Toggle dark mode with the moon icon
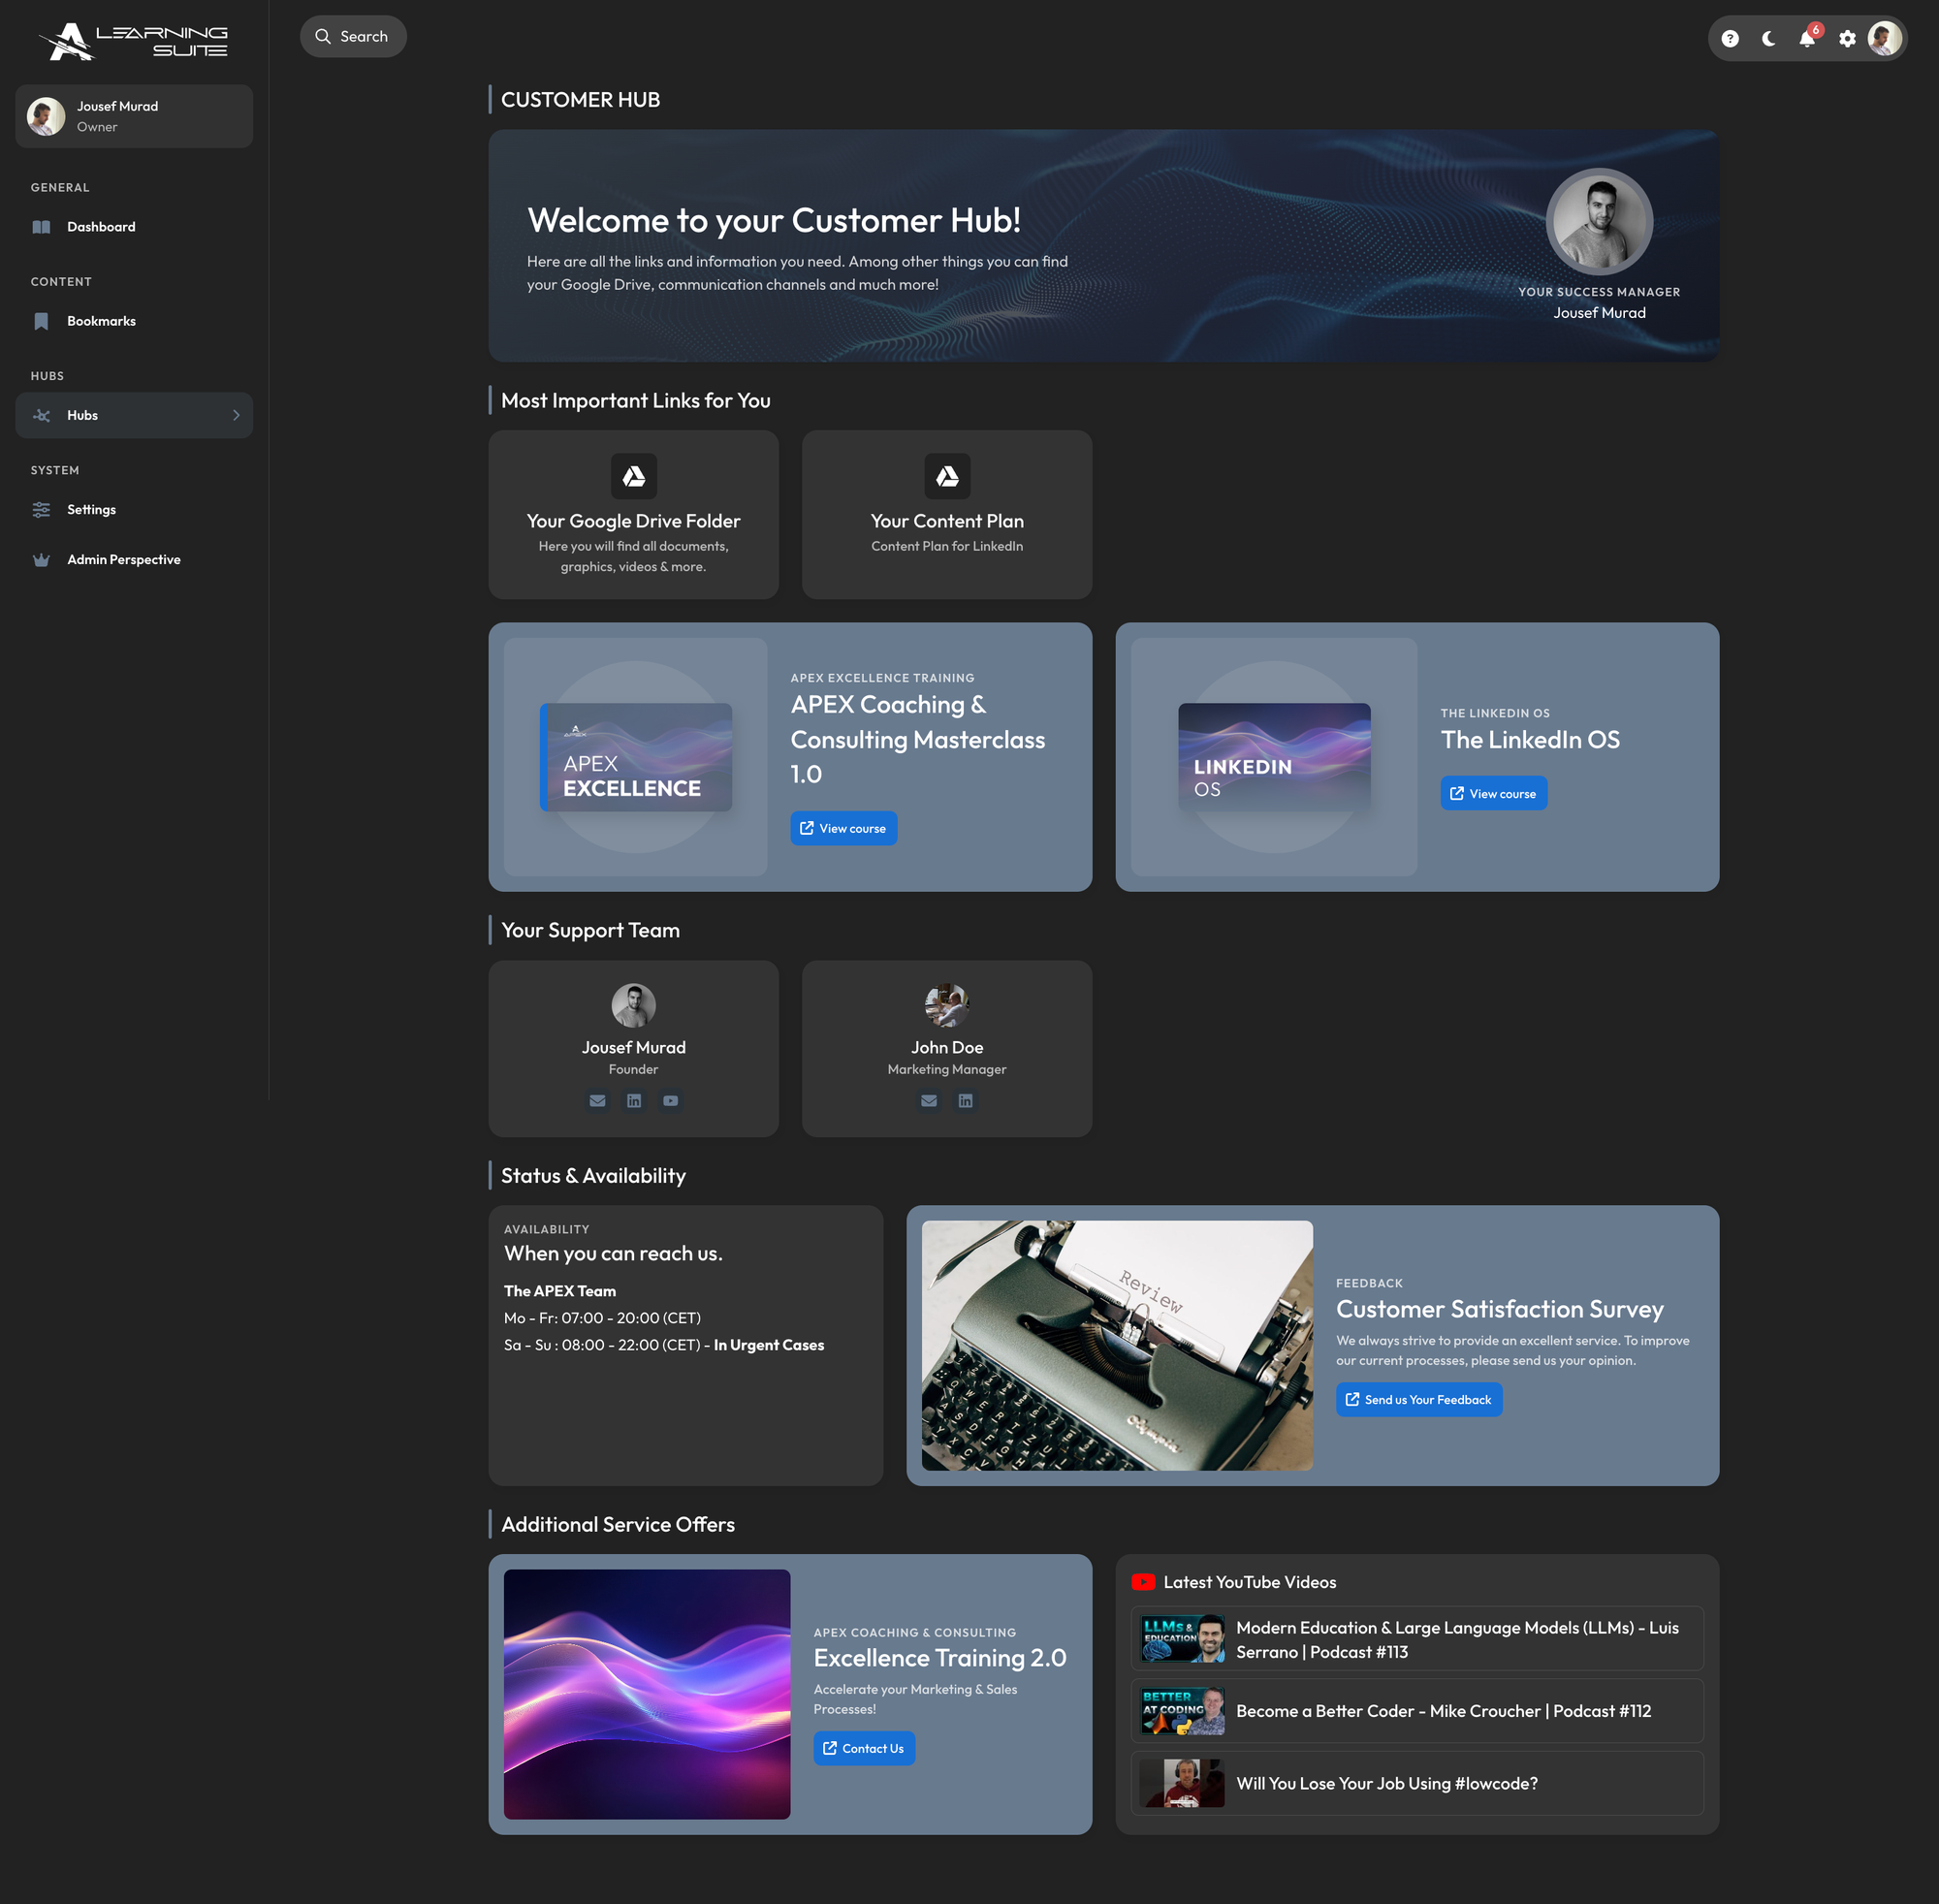The height and width of the screenshot is (1904, 1939). (1767, 38)
